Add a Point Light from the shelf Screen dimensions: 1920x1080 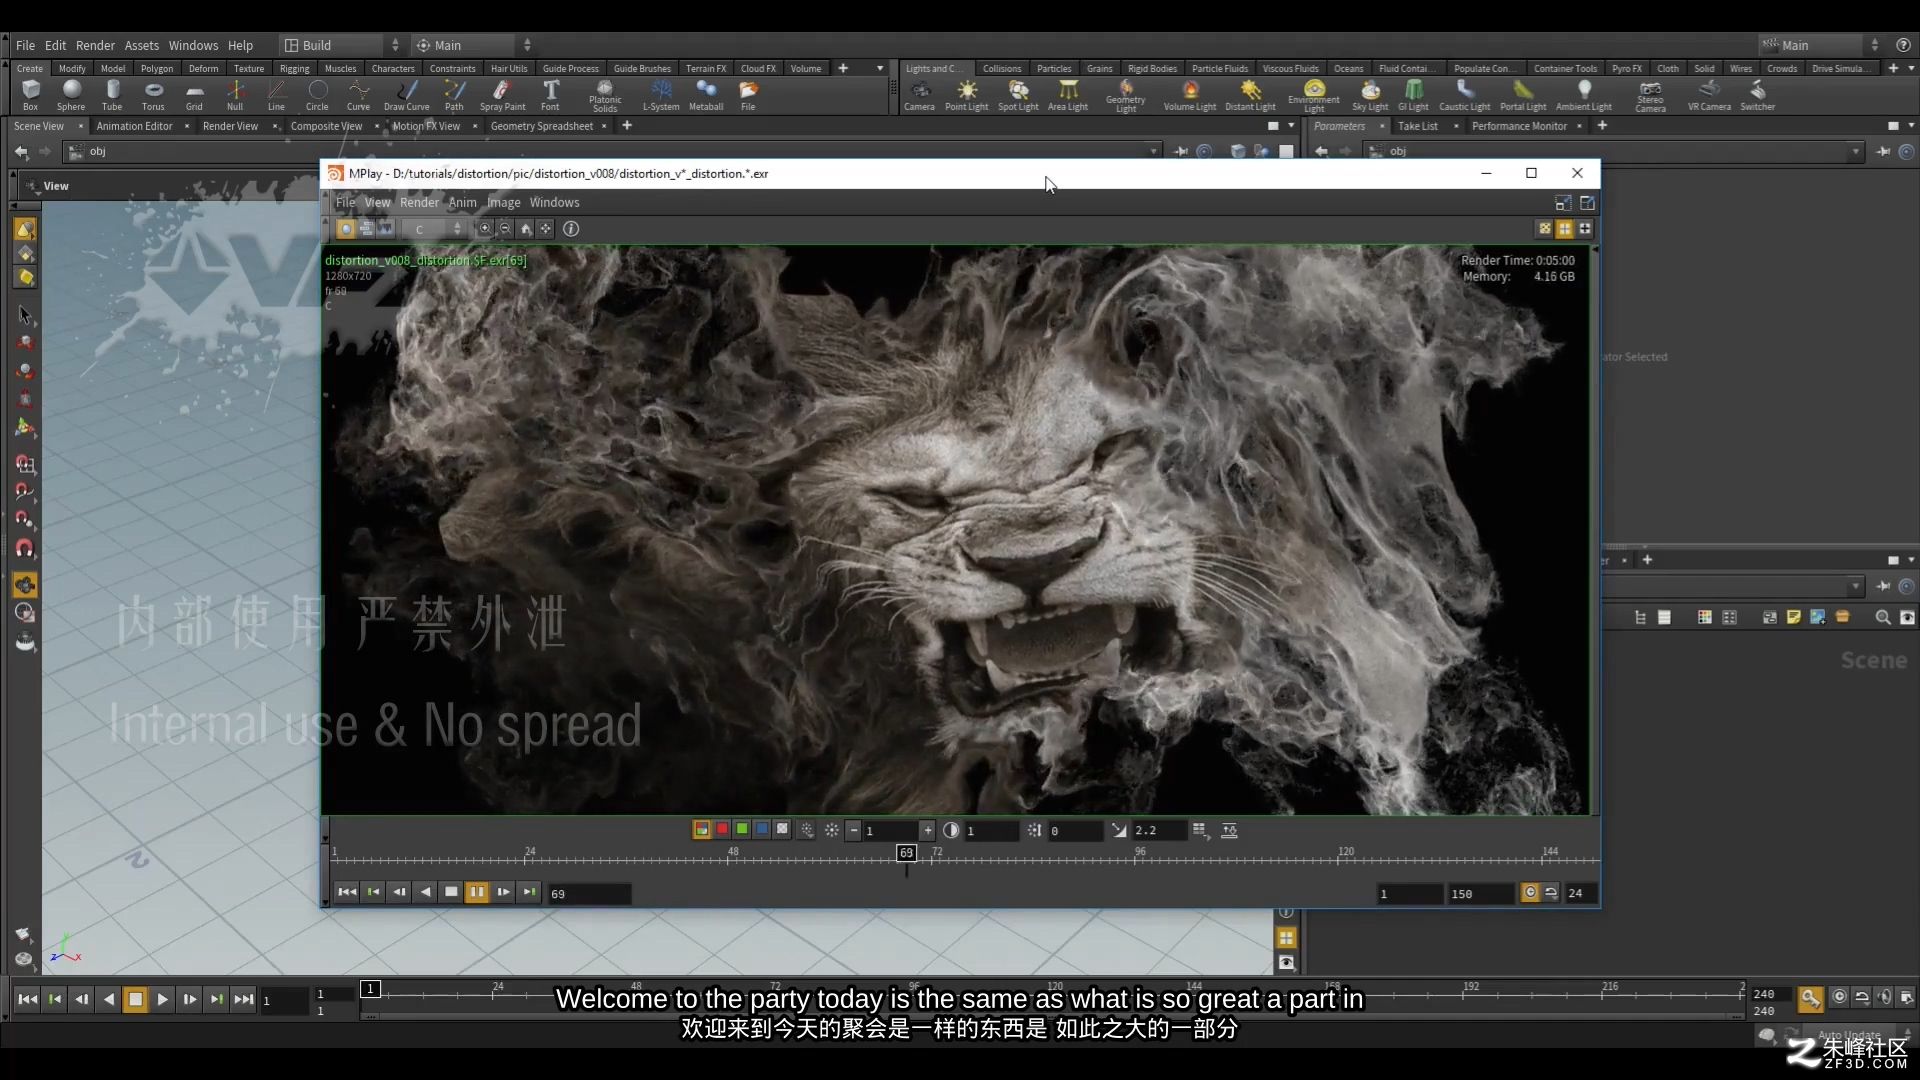[966, 96]
